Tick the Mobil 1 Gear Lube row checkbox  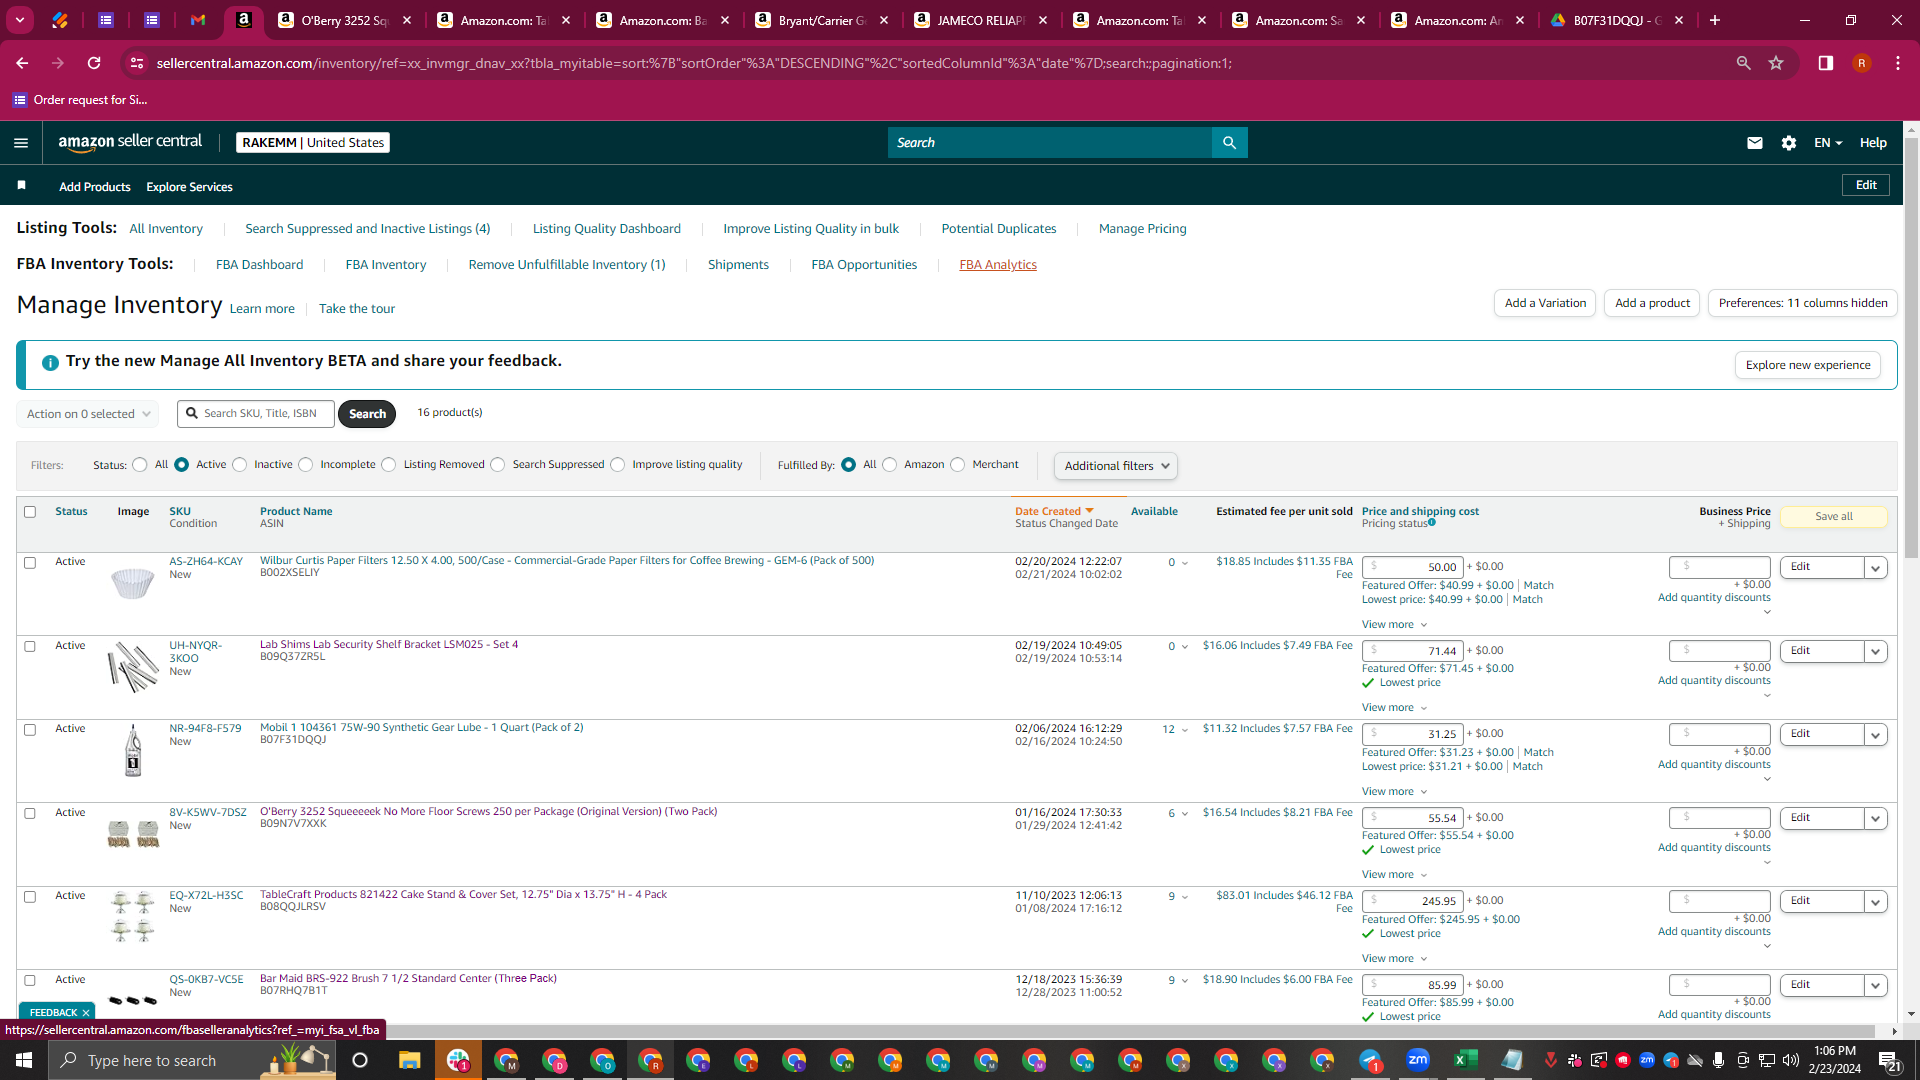click(30, 730)
